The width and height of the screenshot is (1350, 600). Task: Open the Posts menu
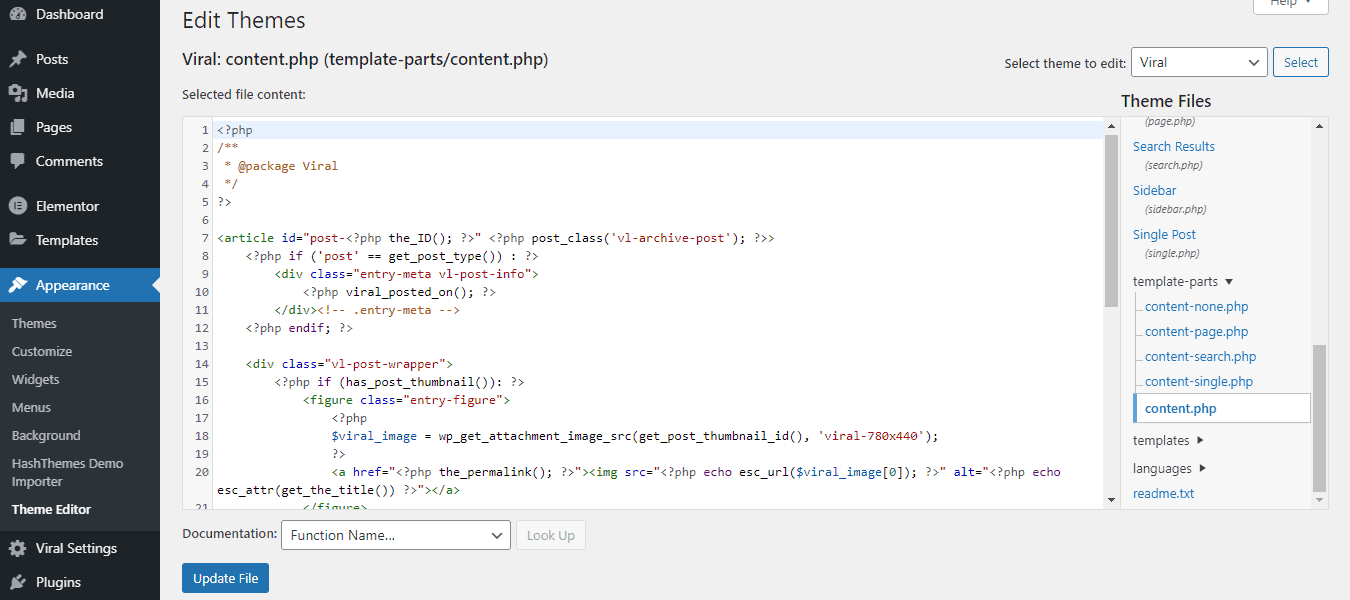80,59
